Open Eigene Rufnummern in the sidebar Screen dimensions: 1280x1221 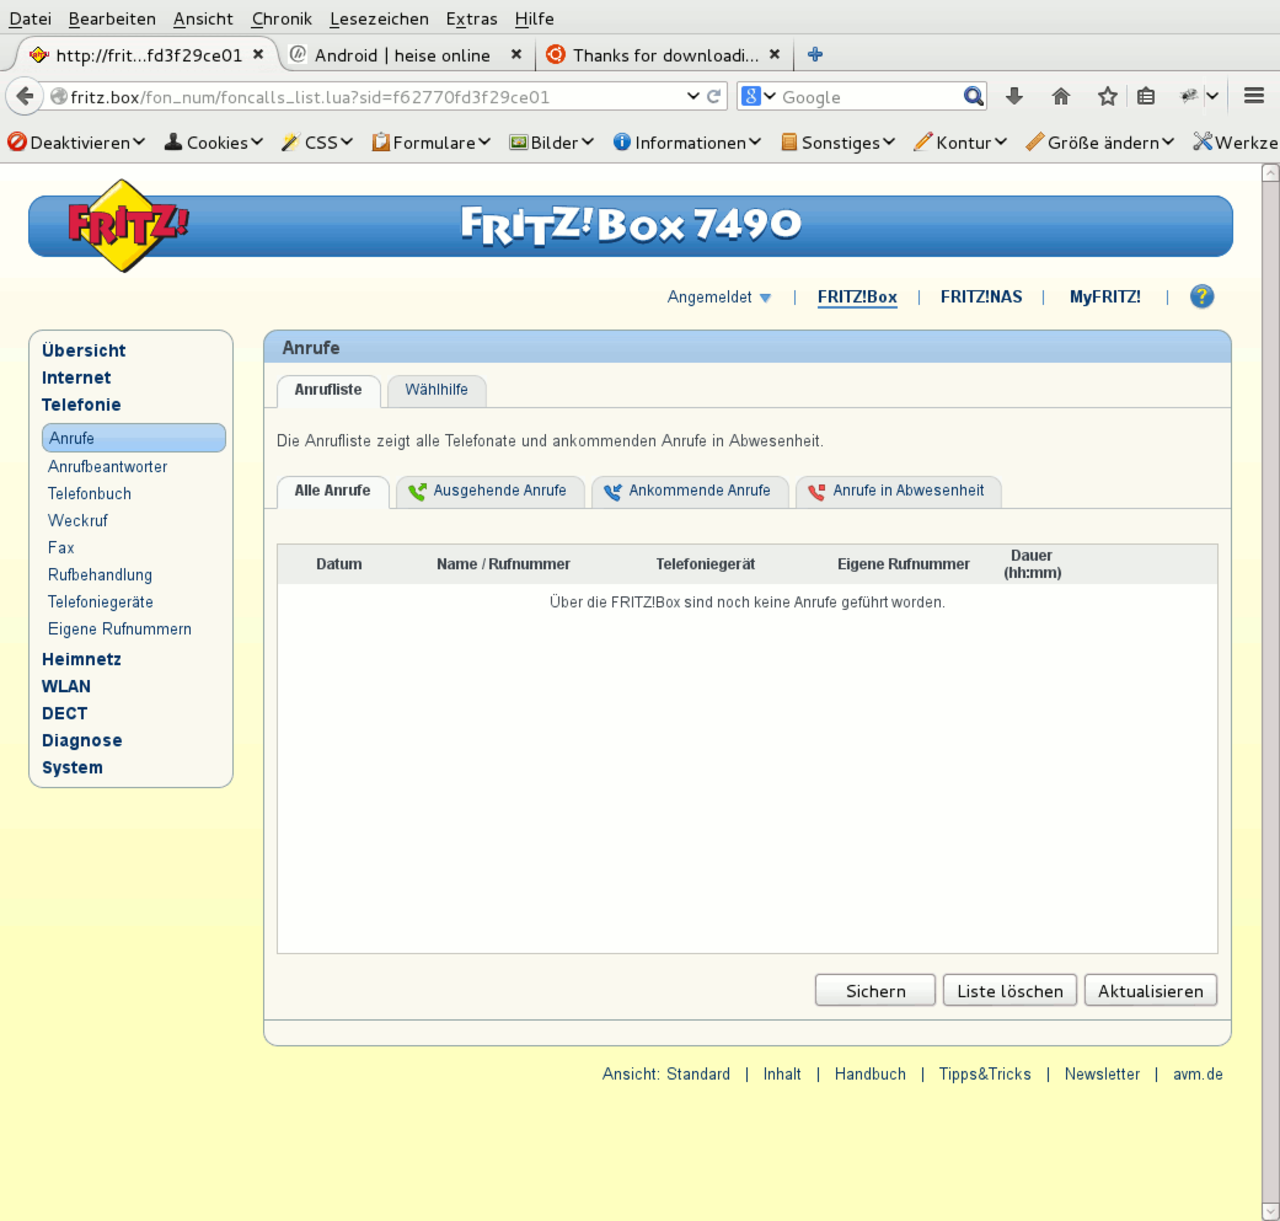pyautogui.click(x=119, y=629)
